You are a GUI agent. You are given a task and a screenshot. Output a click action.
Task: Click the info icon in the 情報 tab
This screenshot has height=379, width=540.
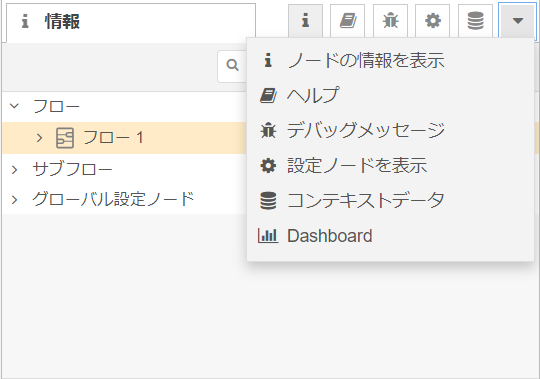[25, 21]
